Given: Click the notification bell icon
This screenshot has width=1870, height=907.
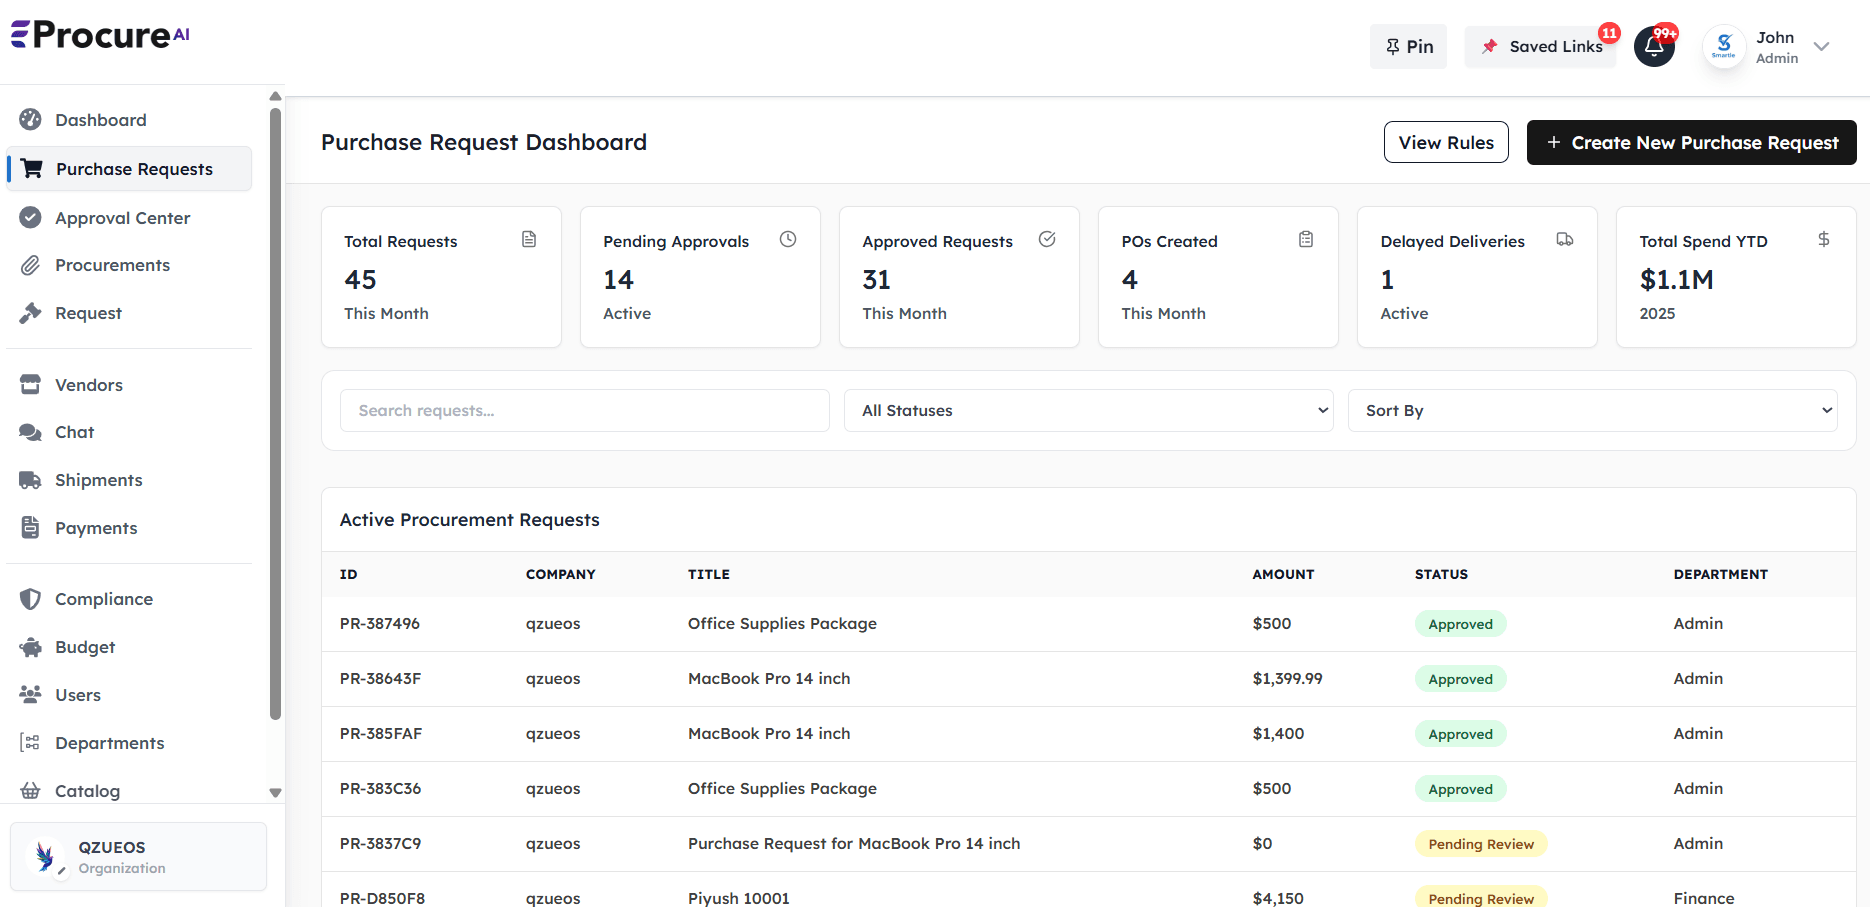Looking at the screenshot, I should coord(1654,46).
